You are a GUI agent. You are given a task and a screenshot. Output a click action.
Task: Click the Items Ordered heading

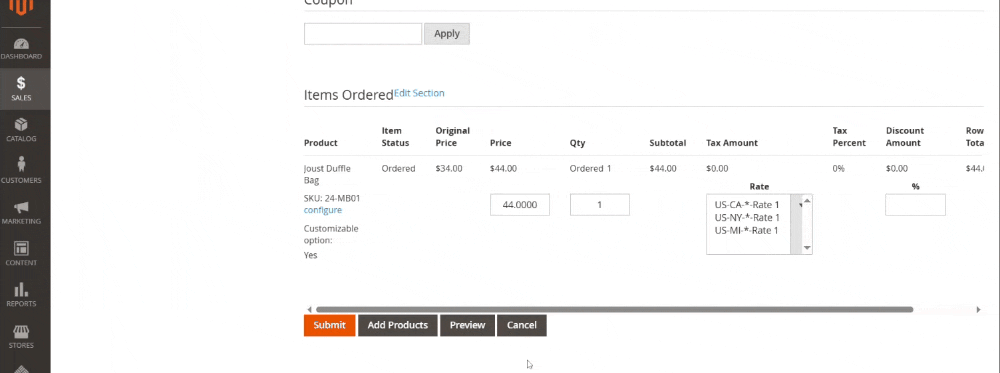[x=349, y=96]
